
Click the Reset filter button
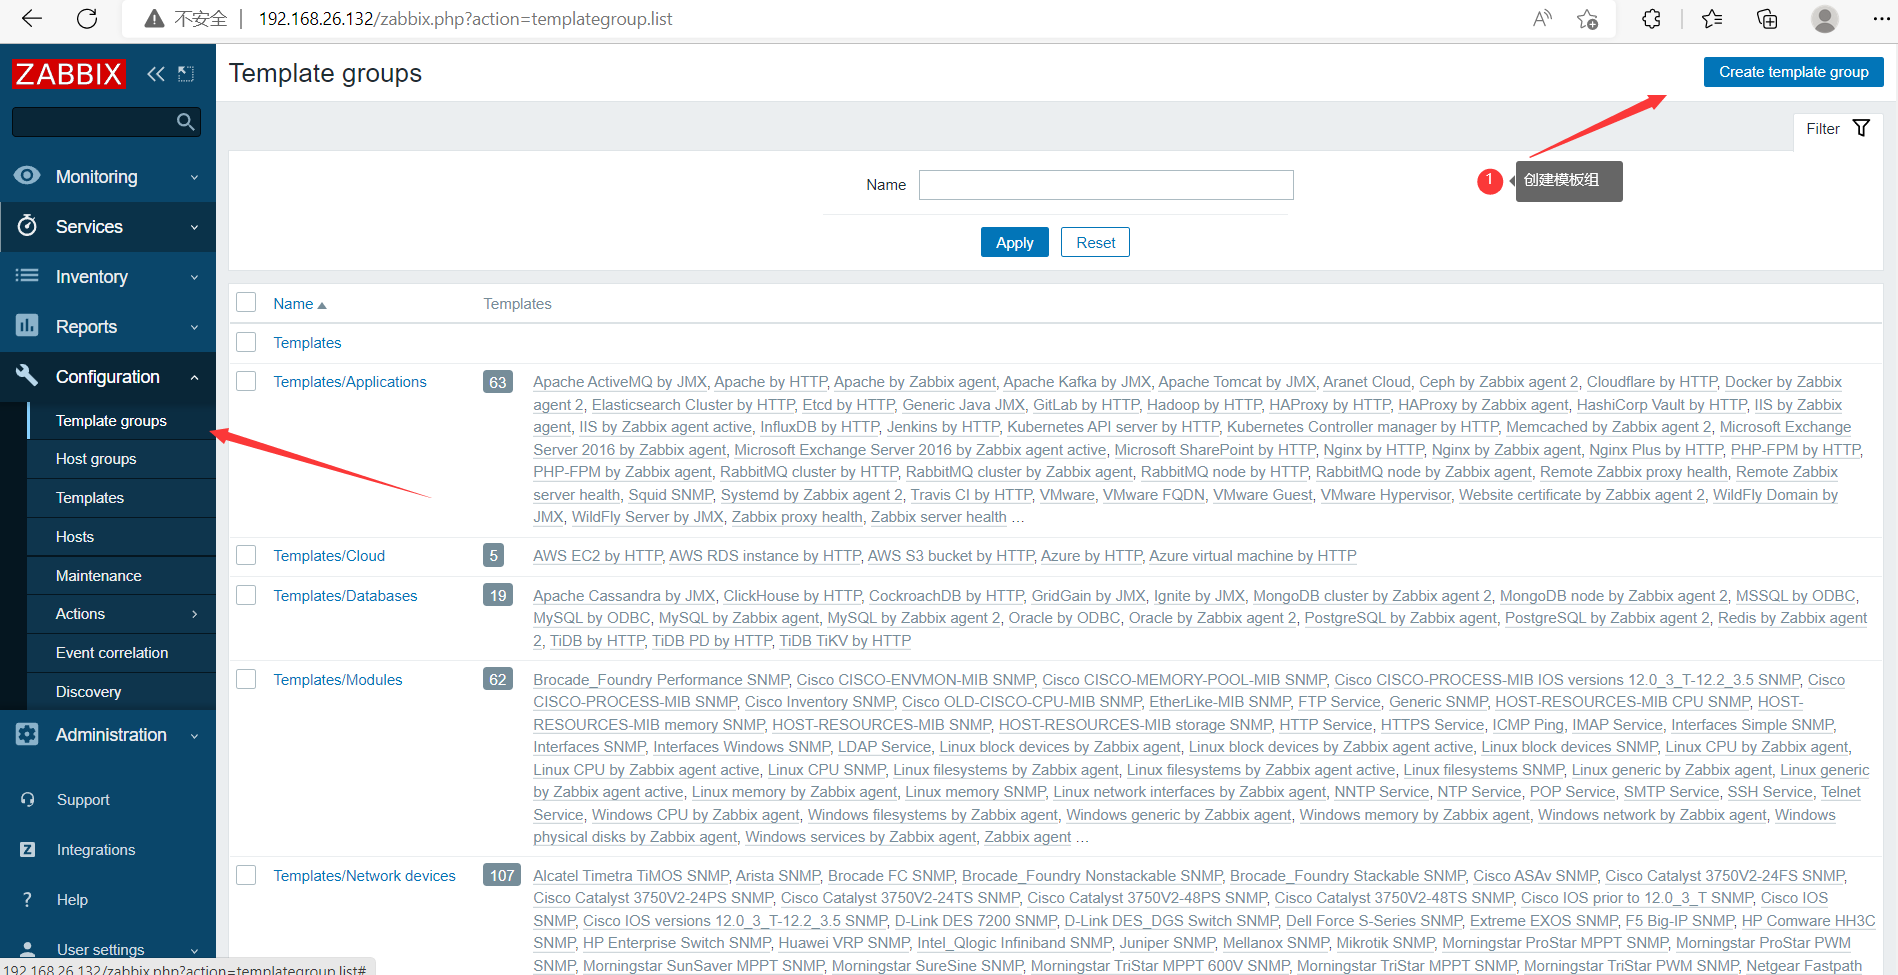click(x=1095, y=242)
